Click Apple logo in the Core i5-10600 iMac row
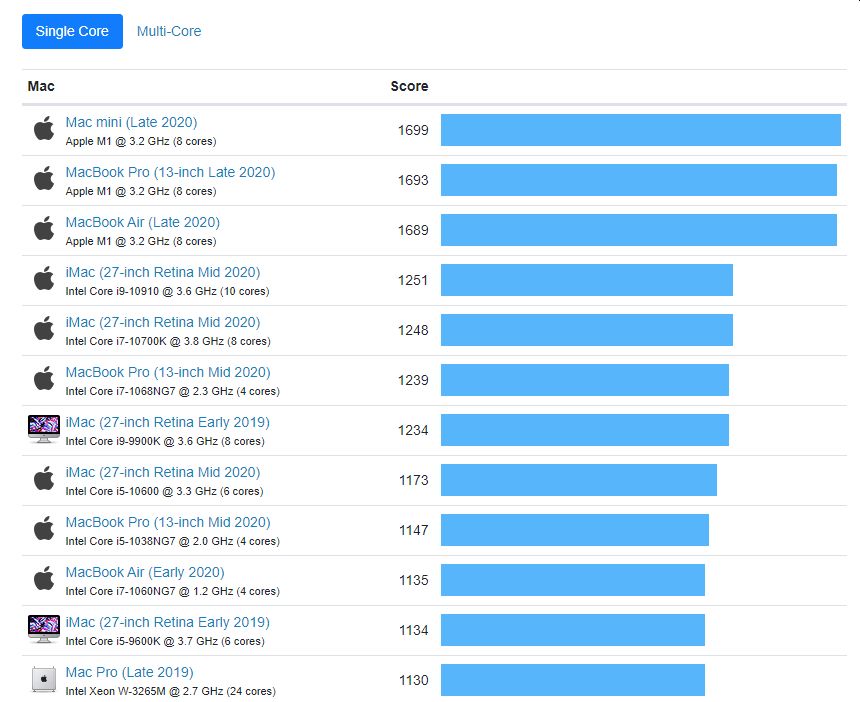The width and height of the screenshot is (860, 702). [x=44, y=479]
